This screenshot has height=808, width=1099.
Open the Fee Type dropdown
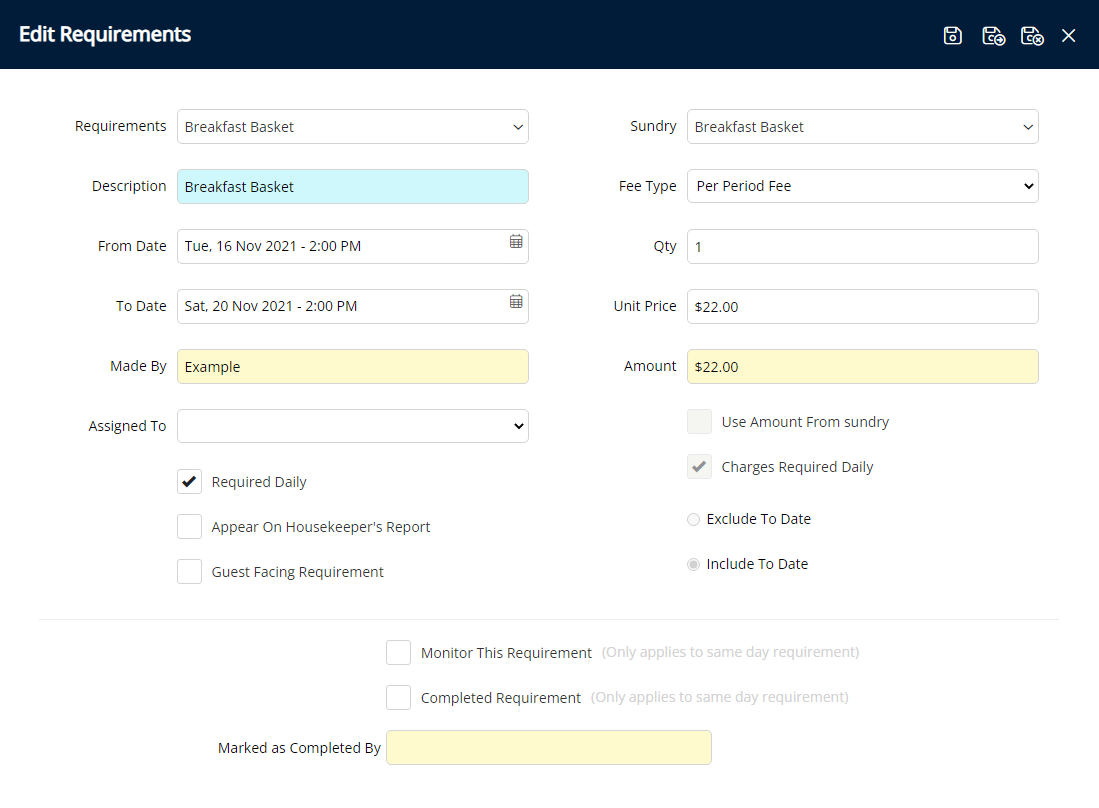(x=863, y=186)
